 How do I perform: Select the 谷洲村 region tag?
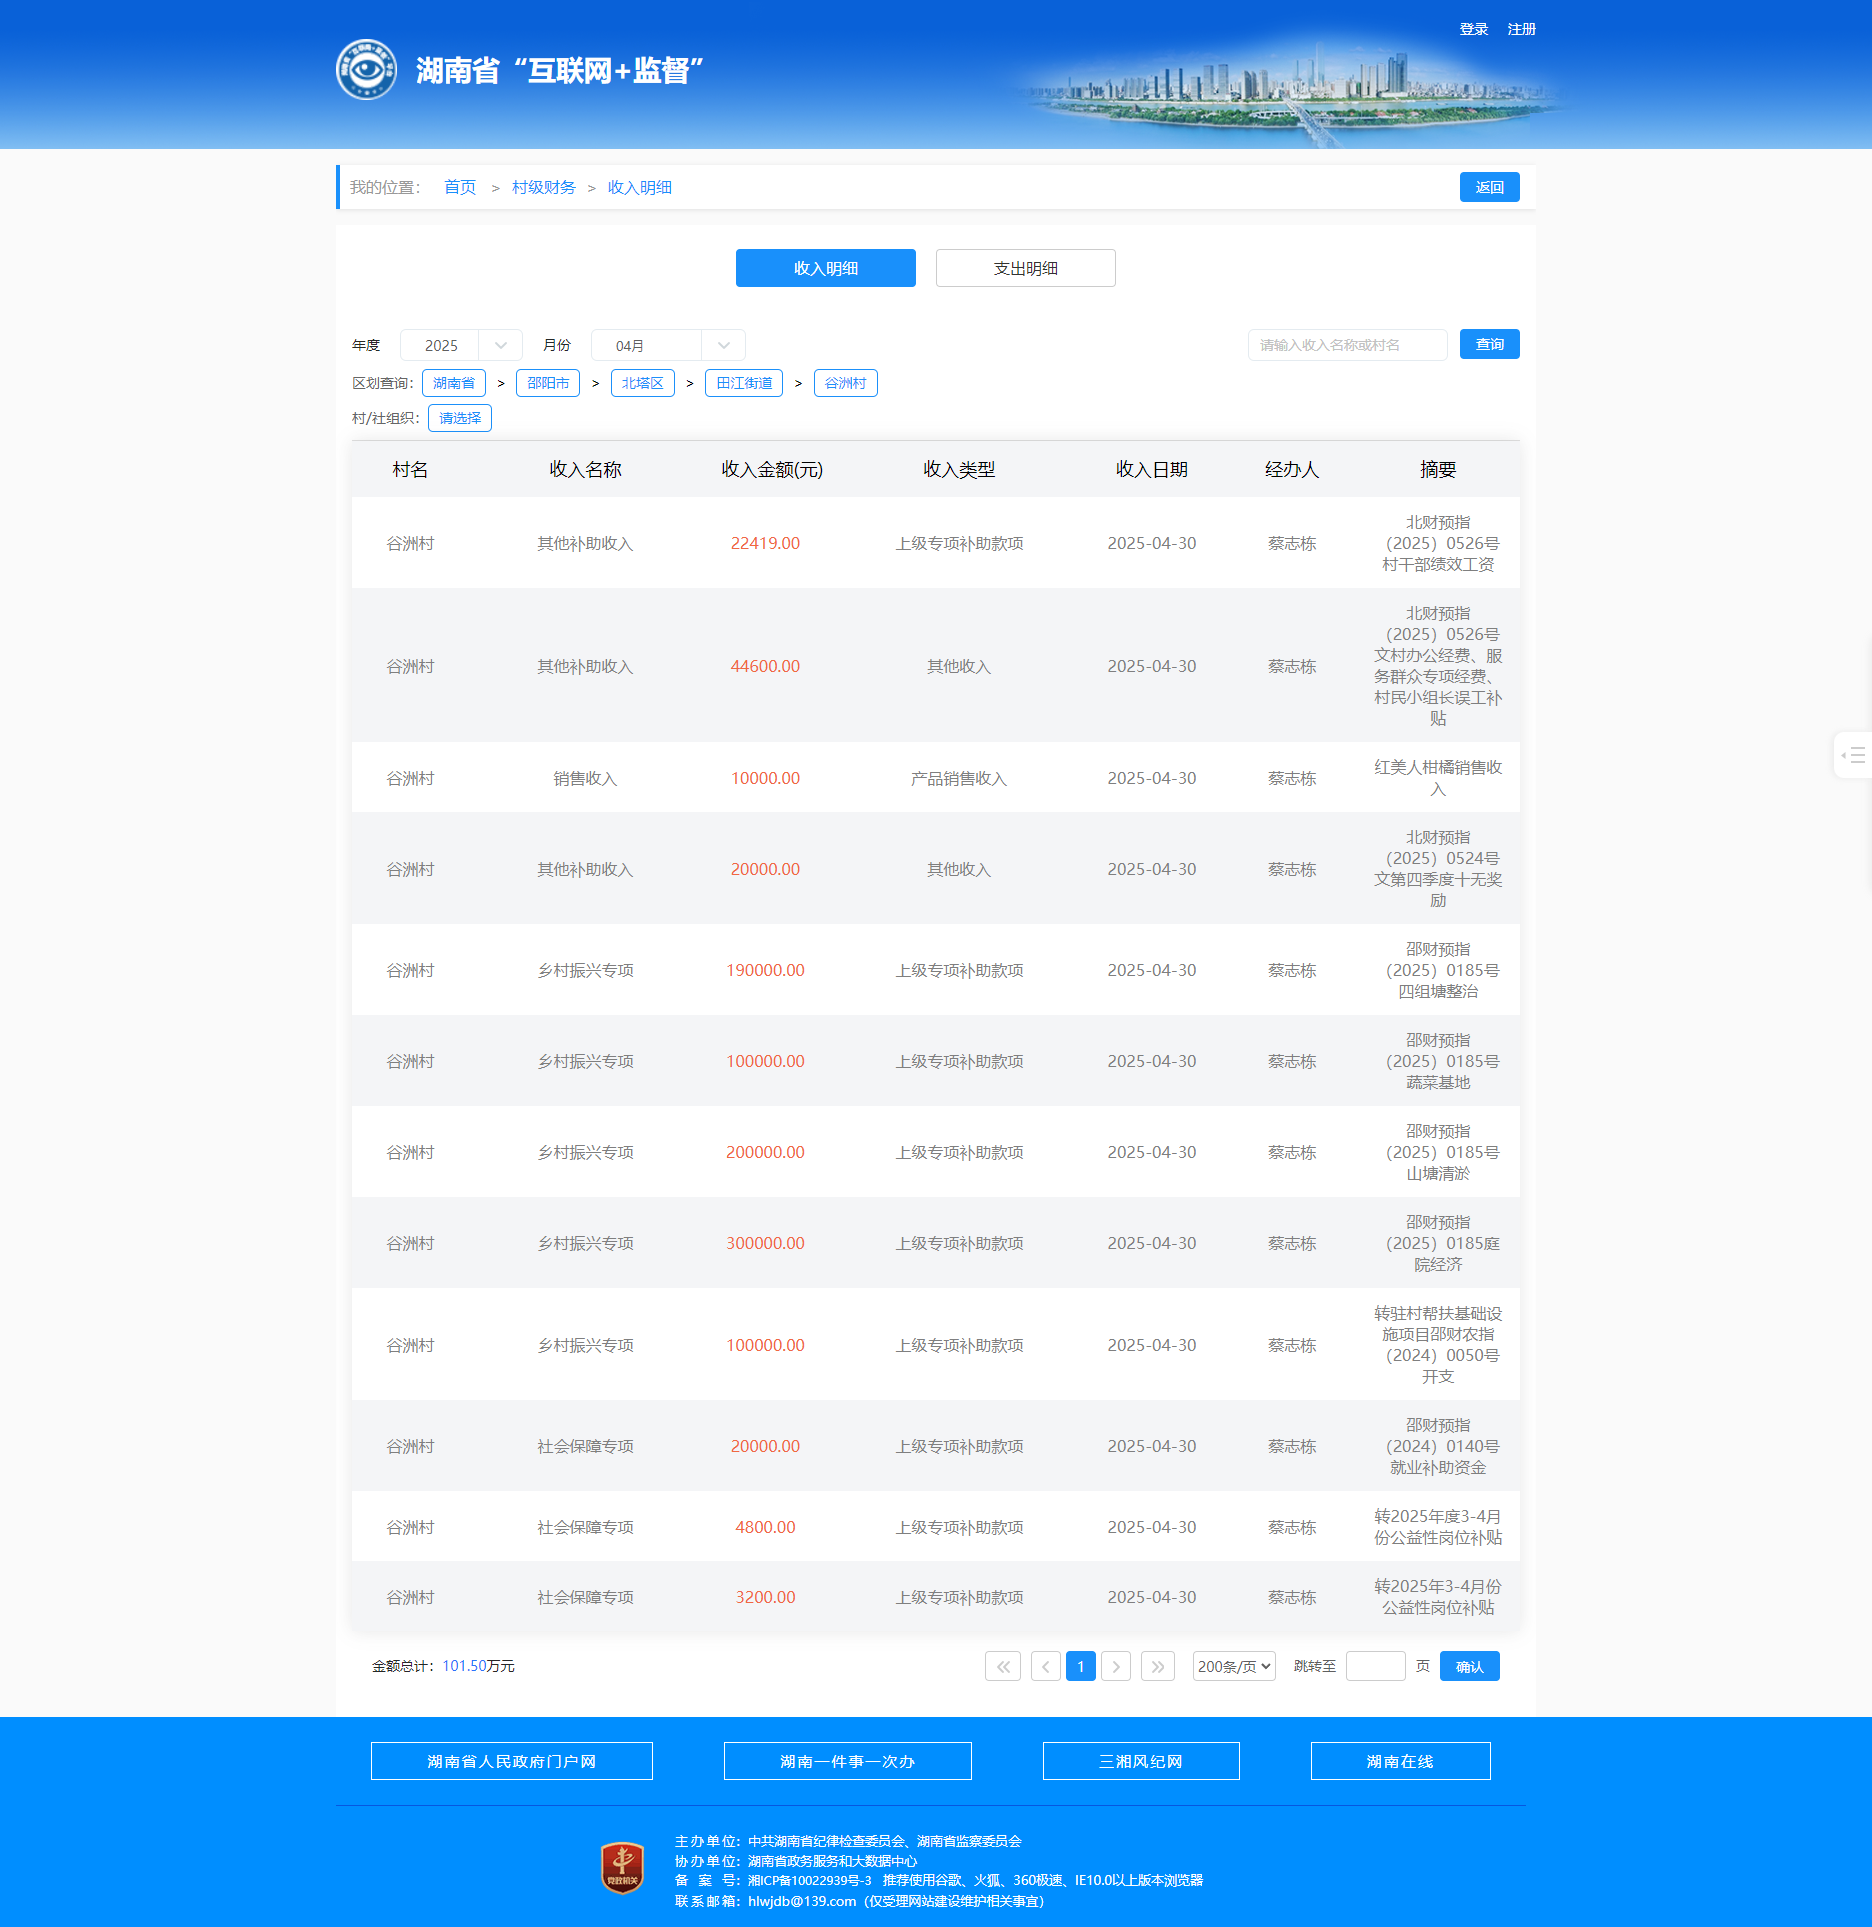point(846,383)
